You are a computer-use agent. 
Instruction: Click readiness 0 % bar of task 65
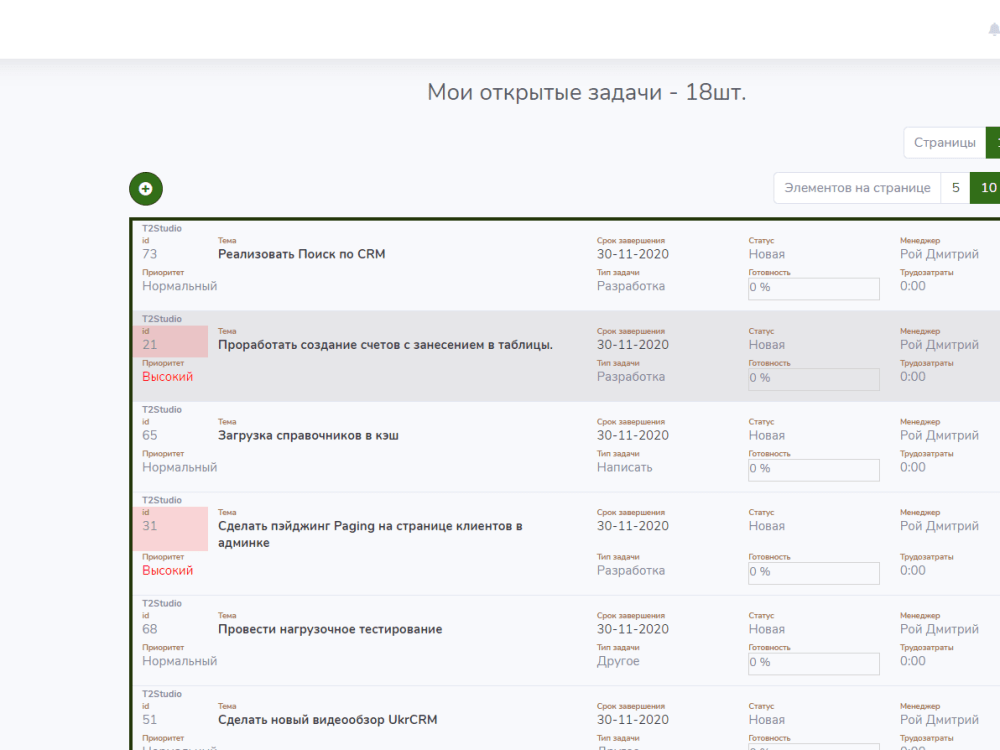pos(814,469)
